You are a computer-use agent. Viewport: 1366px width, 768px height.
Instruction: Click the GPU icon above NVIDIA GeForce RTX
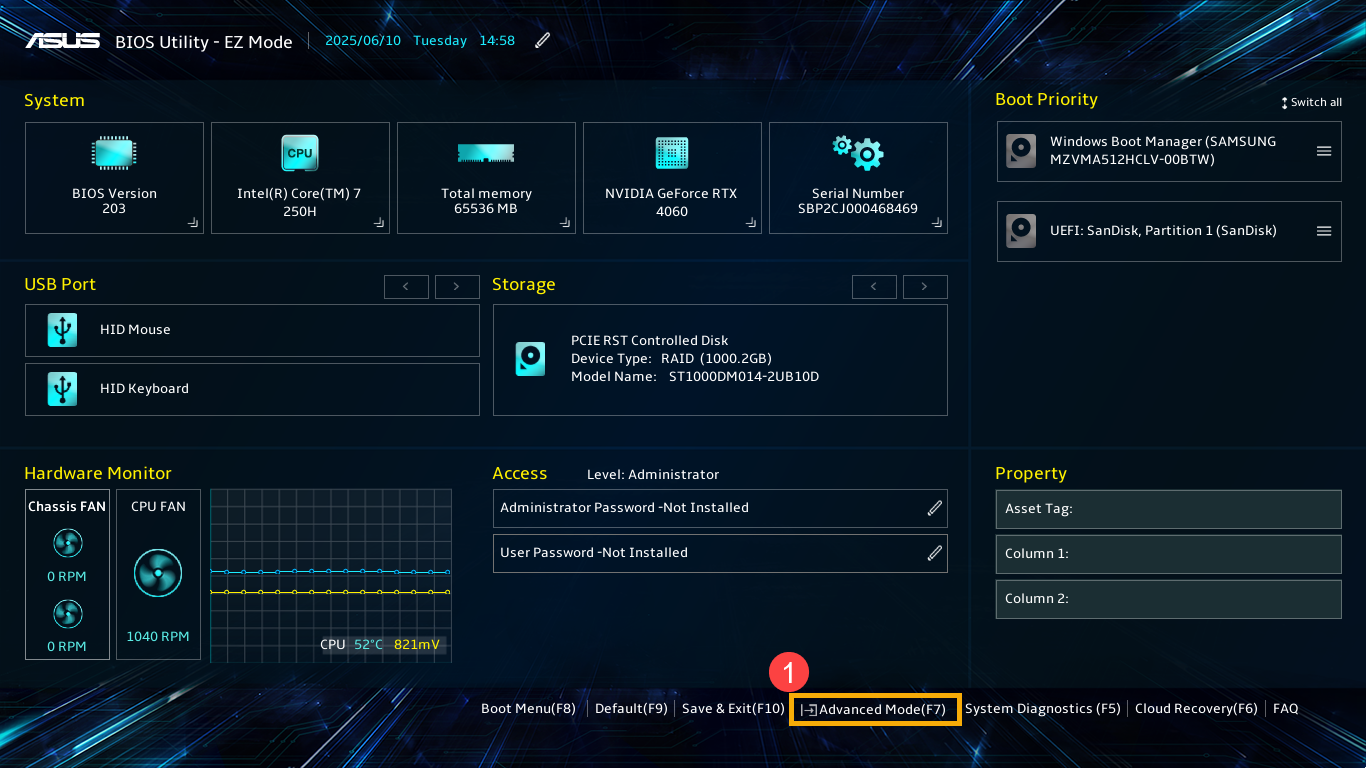click(x=672, y=153)
